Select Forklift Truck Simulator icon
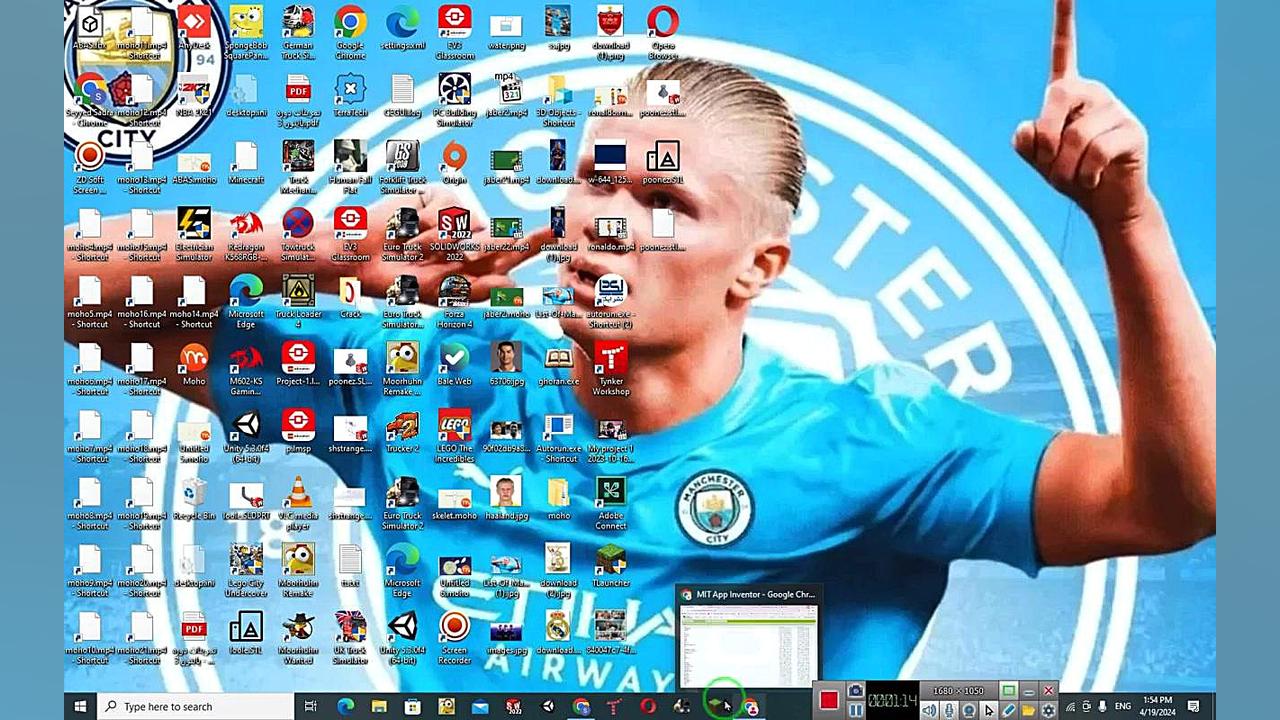This screenshot has width=1280, height=720. pyautogui.click(x=402, y=167)
